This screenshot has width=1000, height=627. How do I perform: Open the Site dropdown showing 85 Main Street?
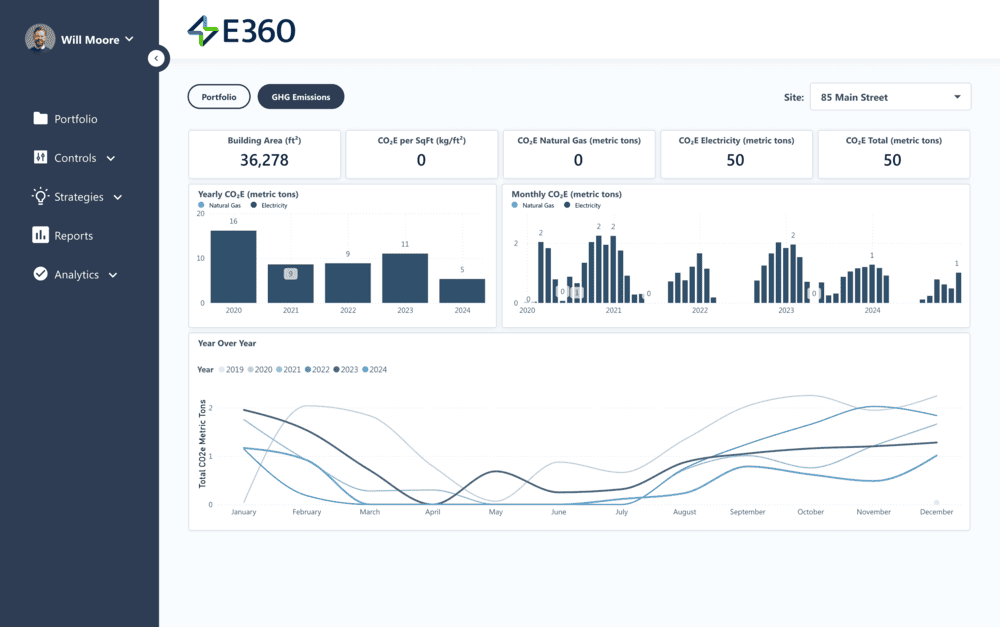[x=890, y=96]
